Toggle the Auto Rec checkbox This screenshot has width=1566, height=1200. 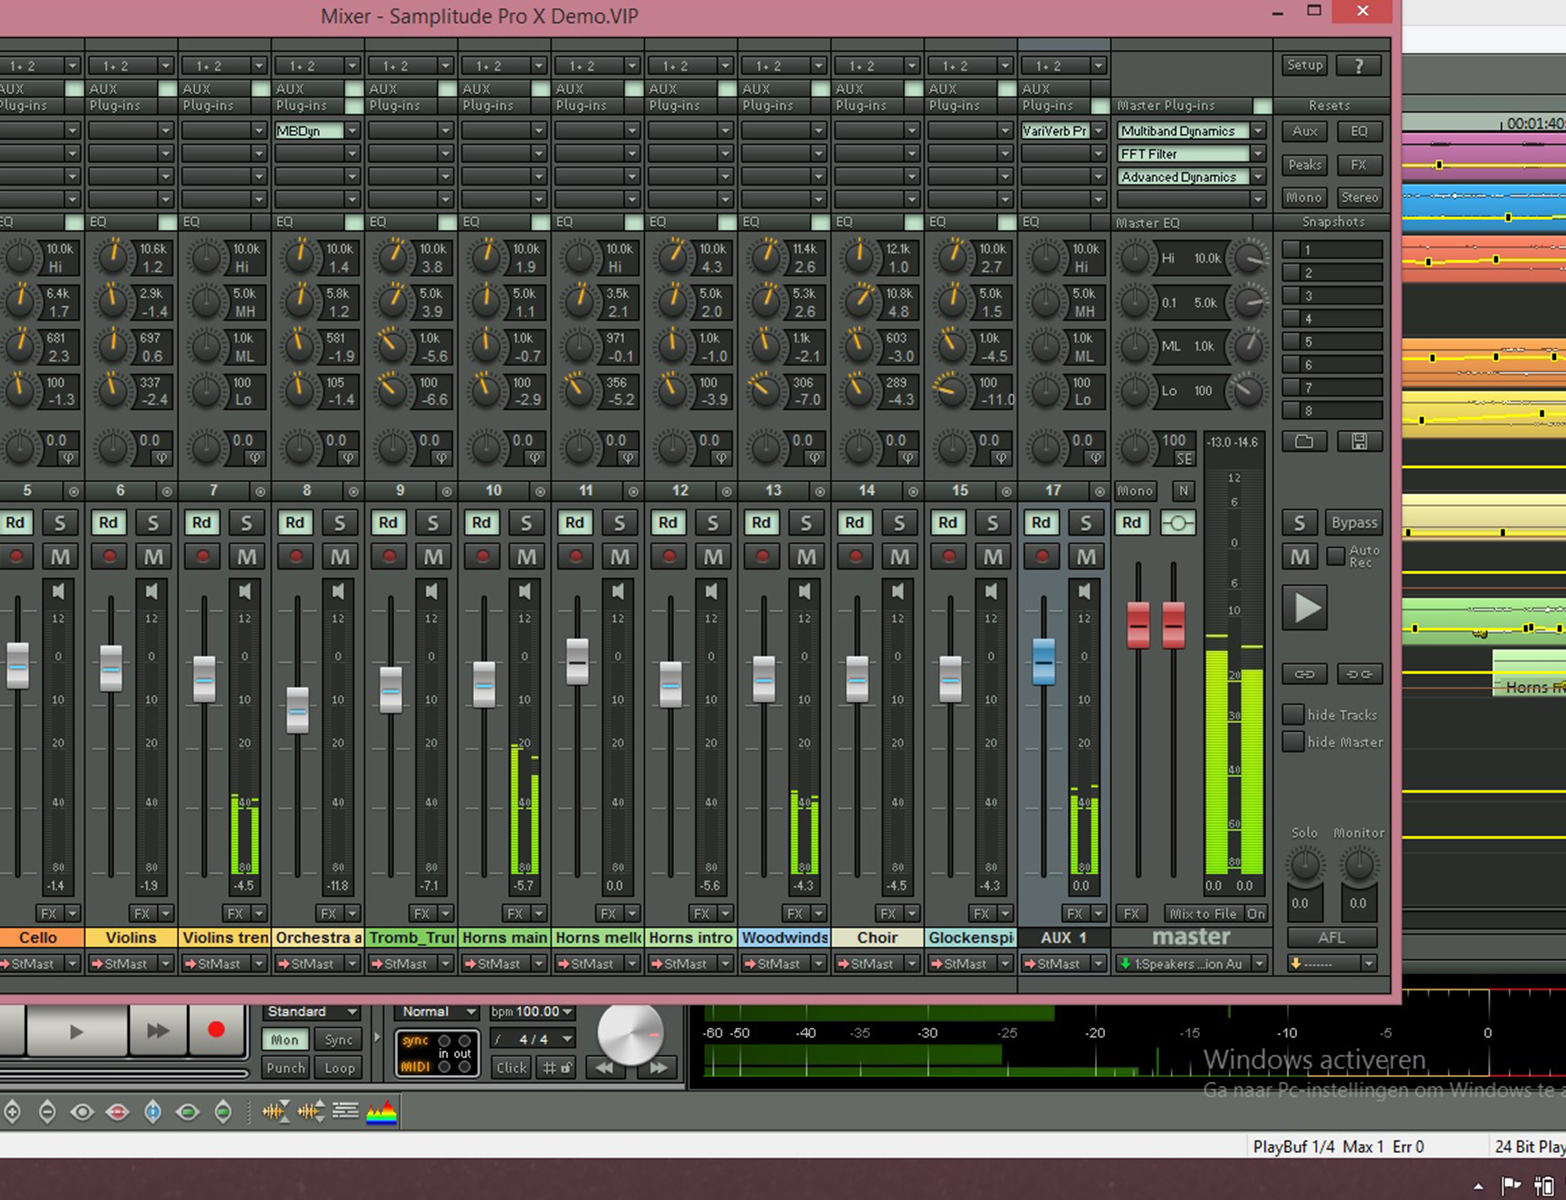1336,555
